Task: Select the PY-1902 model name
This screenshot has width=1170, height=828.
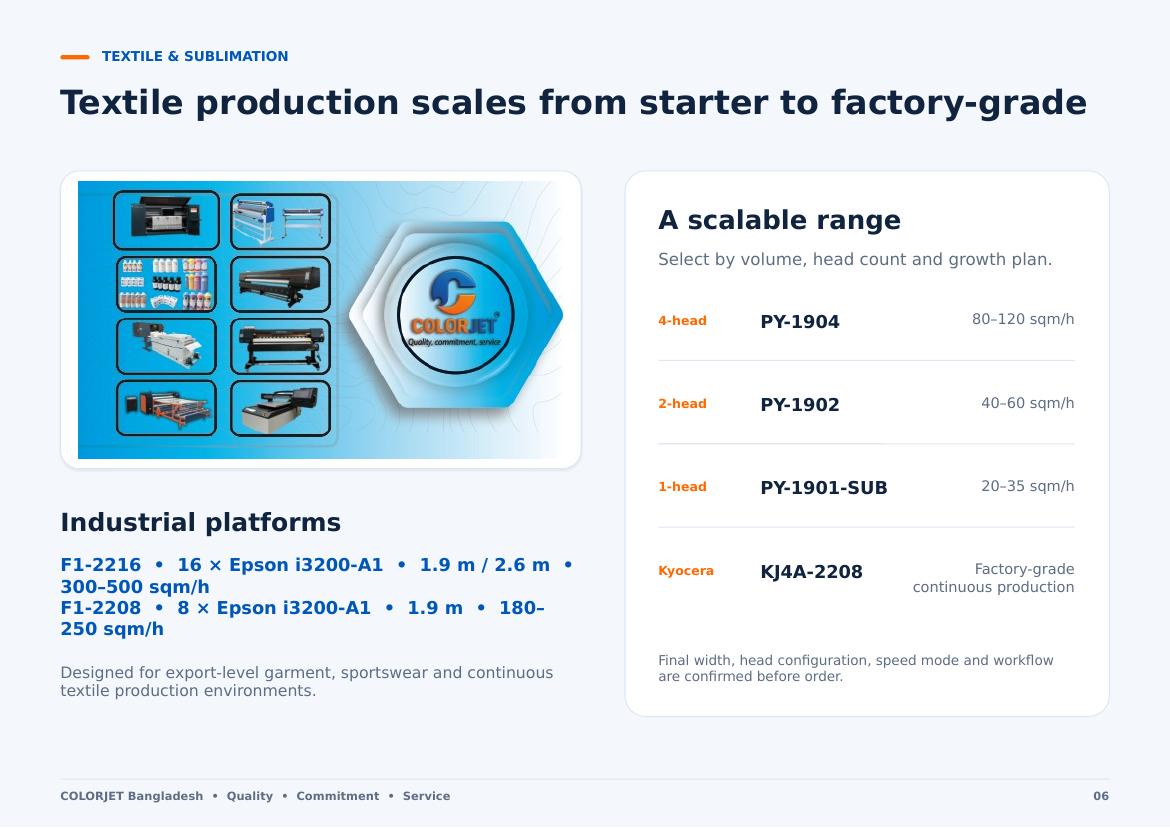Action: coord(799,404)
